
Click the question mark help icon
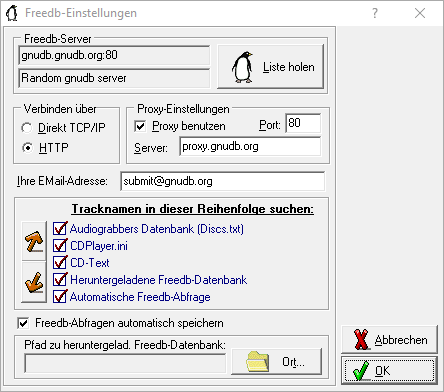(375, 13)
